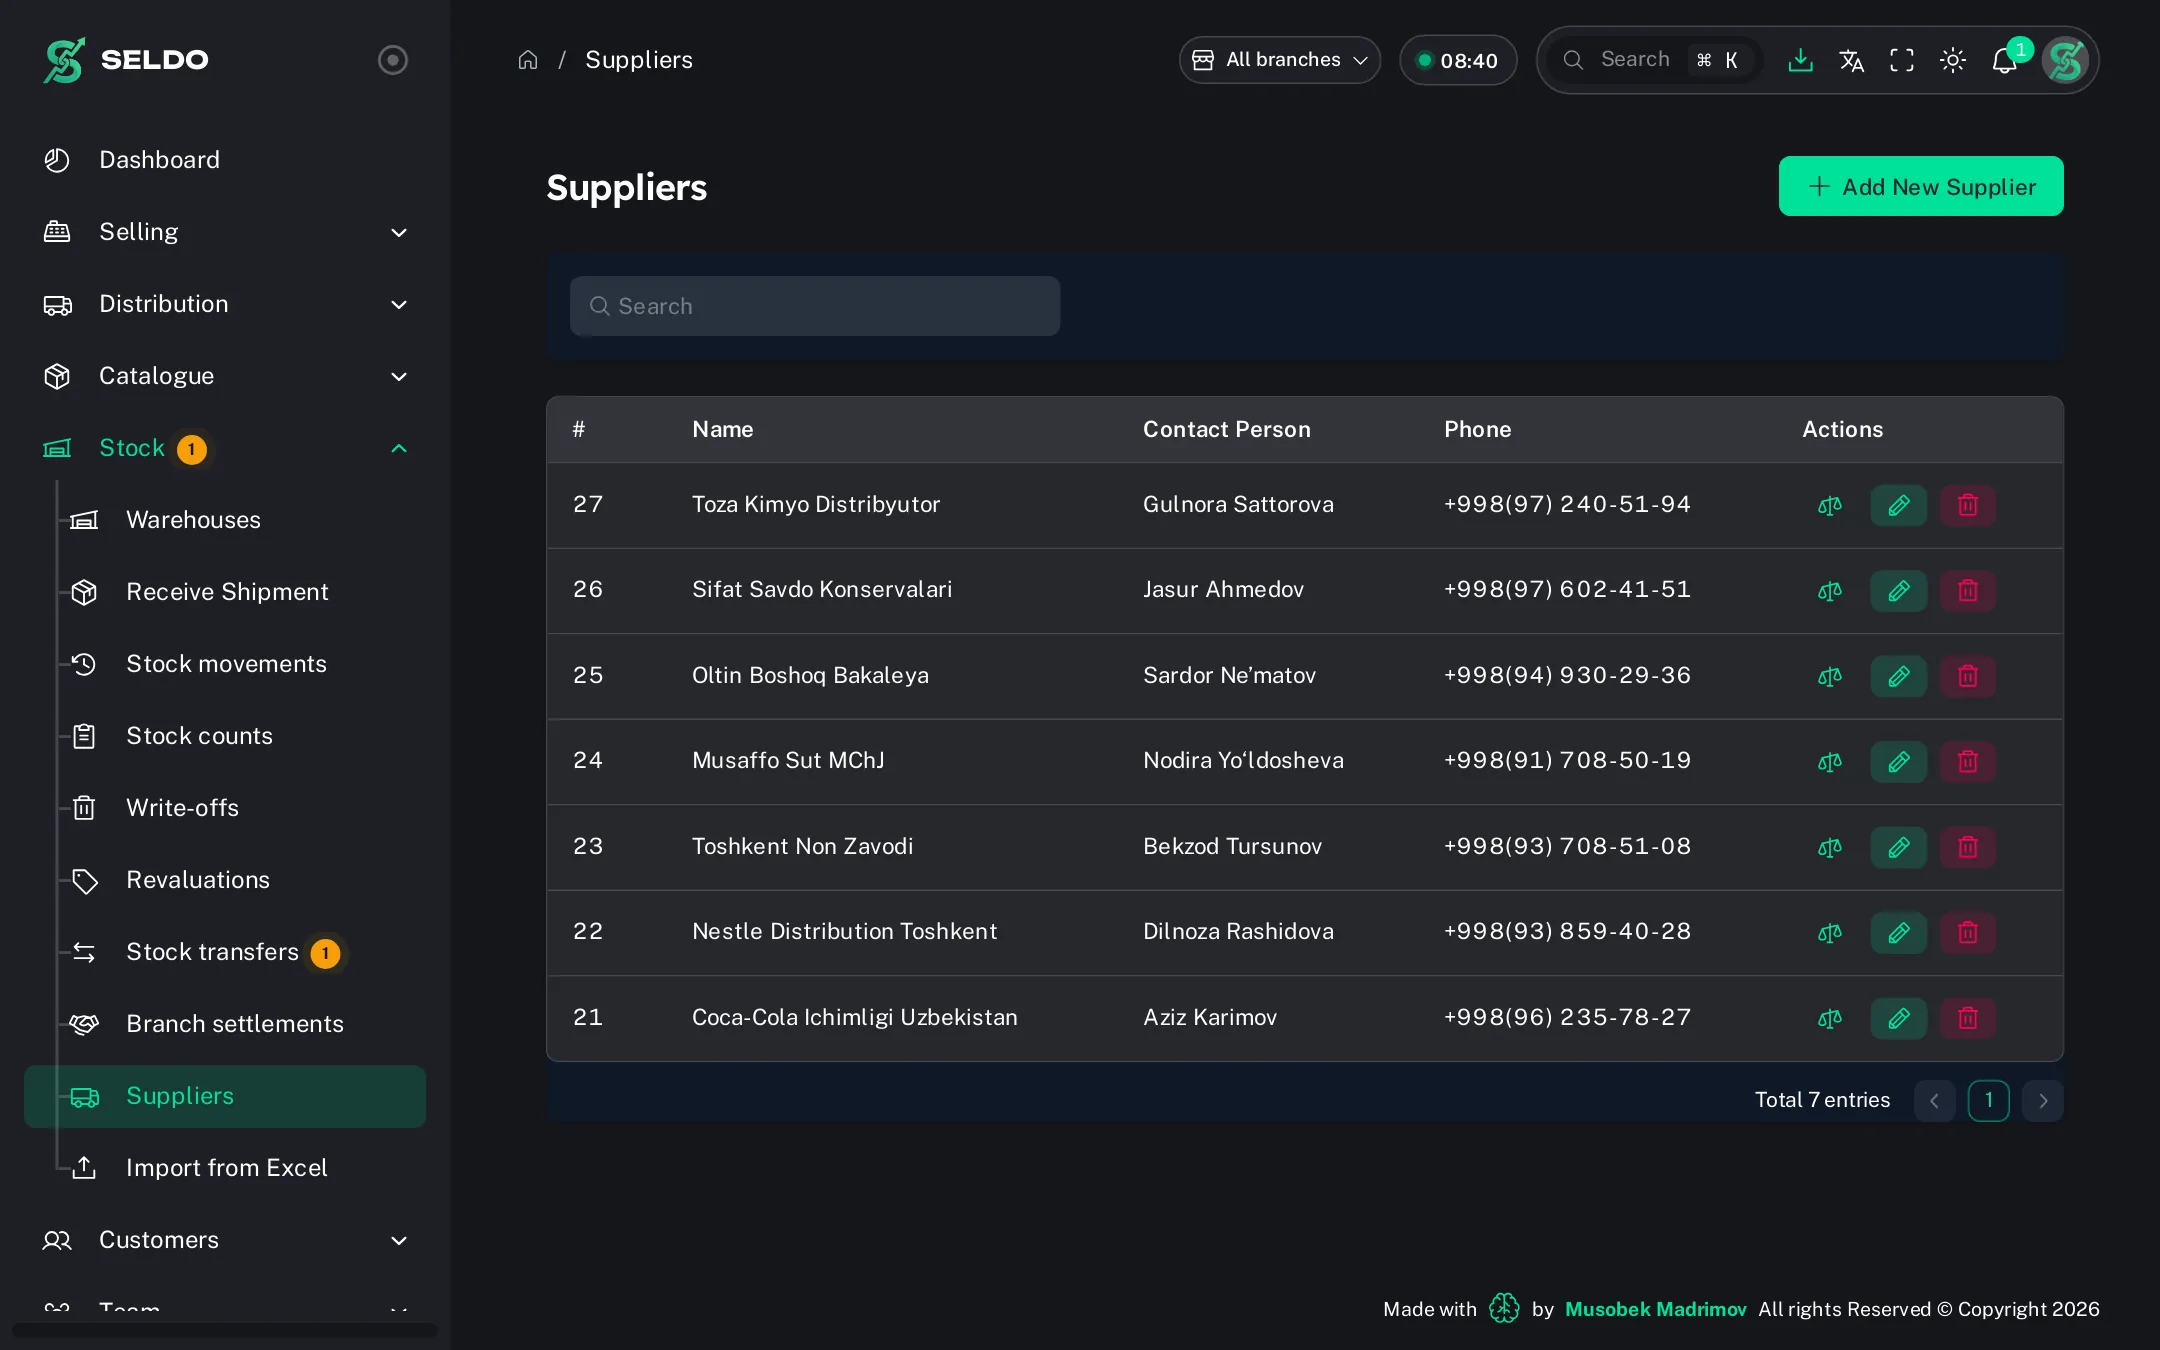The width and height of the screenshot is (2160, 1350).
Task: Delete supplier Musaffo Sut MChJ
Action: [x=1967, y=761]
